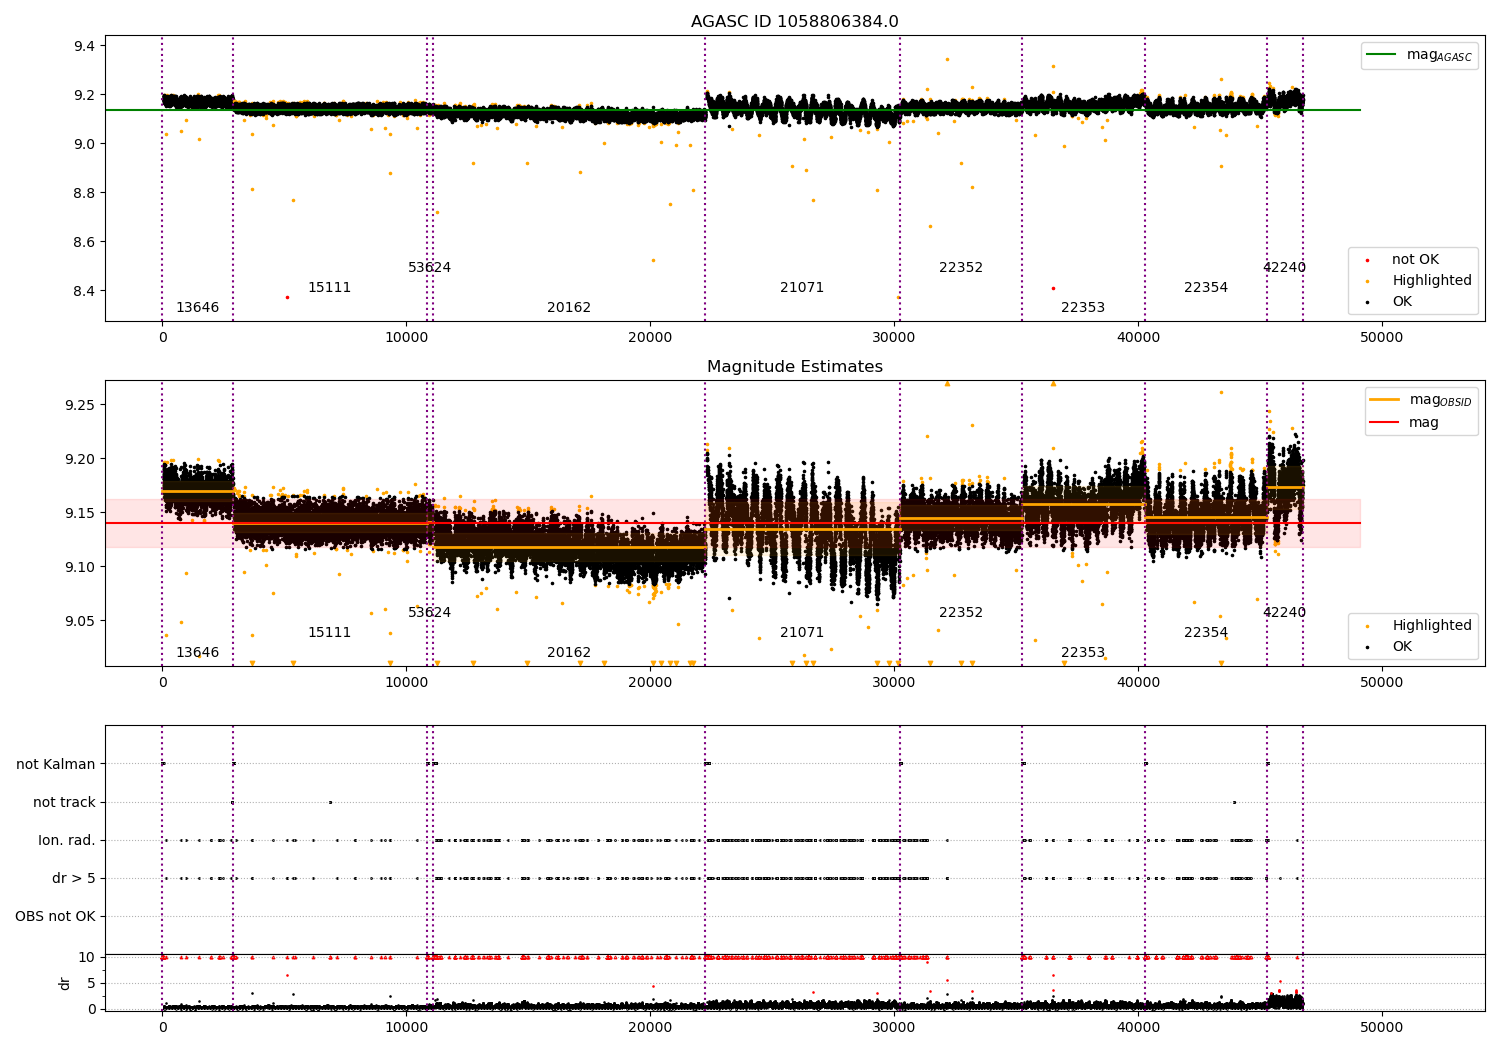Click obsid label 53624 in top plot
Image resolution: width=1500 pixels, height=1050 pixels.
[429, 267]
